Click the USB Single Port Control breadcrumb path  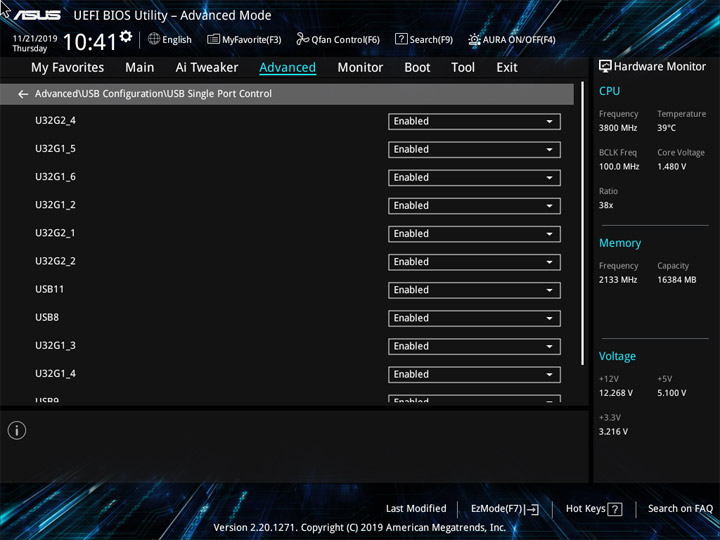point(153,94)
